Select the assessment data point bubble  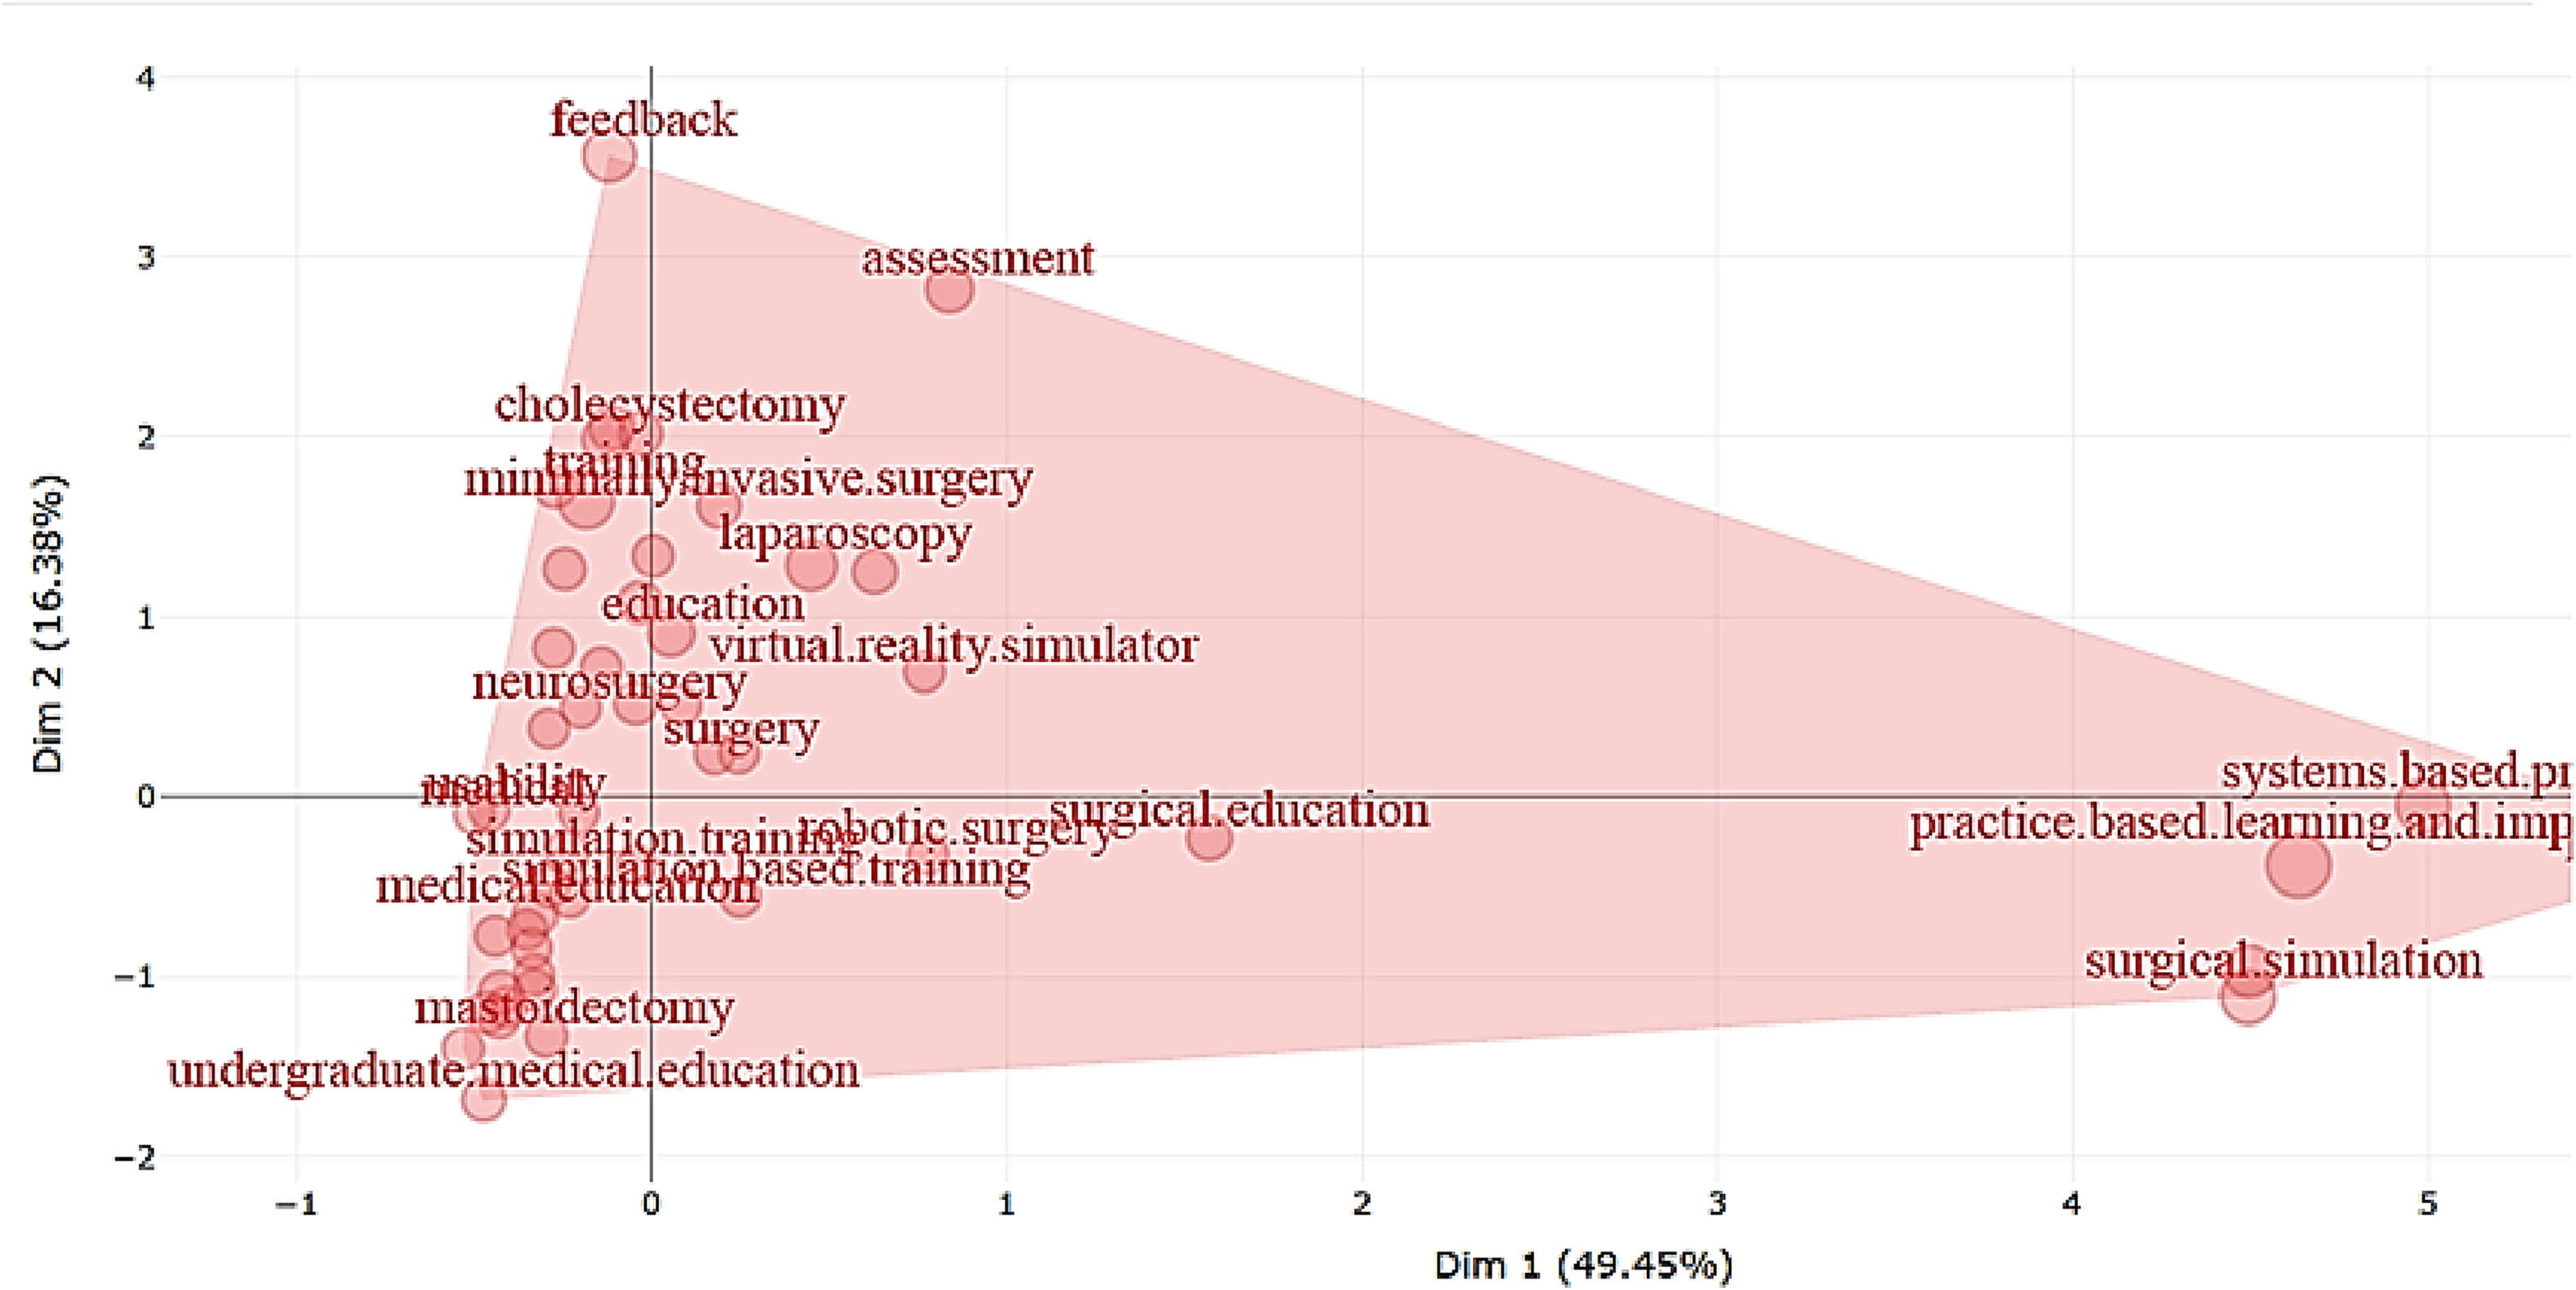click(x=949, y=291)
